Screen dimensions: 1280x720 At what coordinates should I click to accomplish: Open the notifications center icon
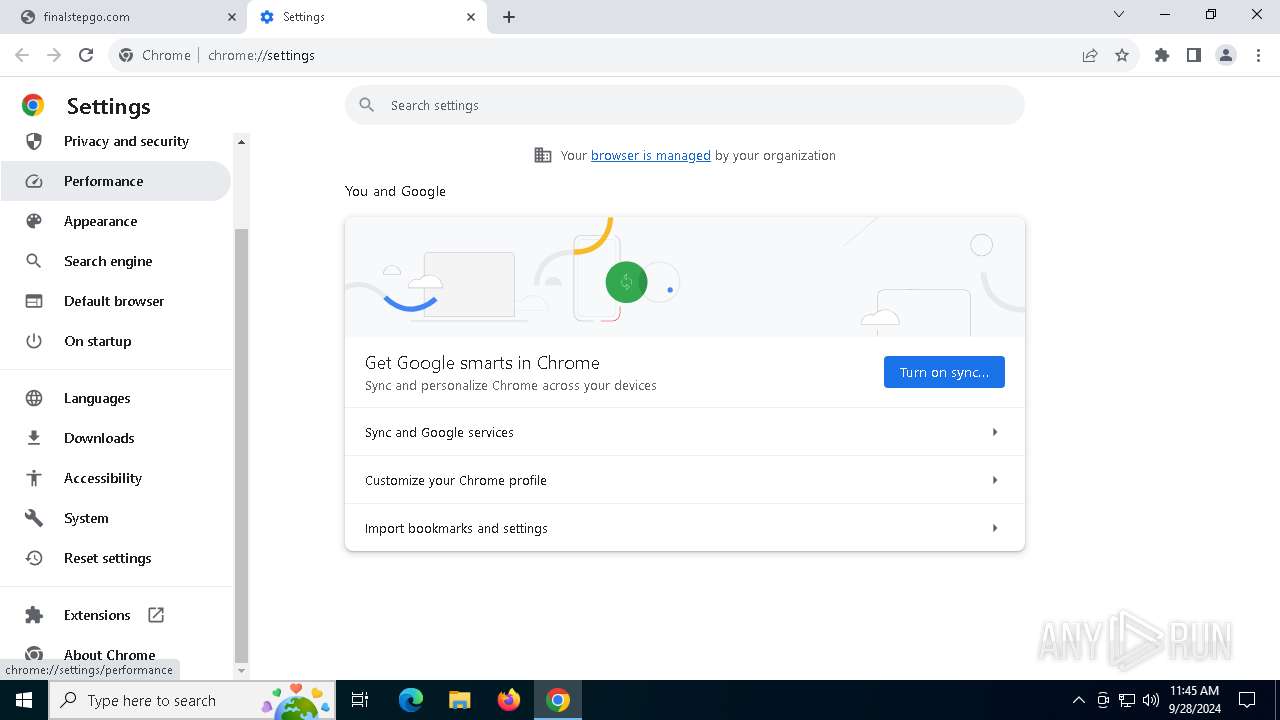click(1247, 700)
